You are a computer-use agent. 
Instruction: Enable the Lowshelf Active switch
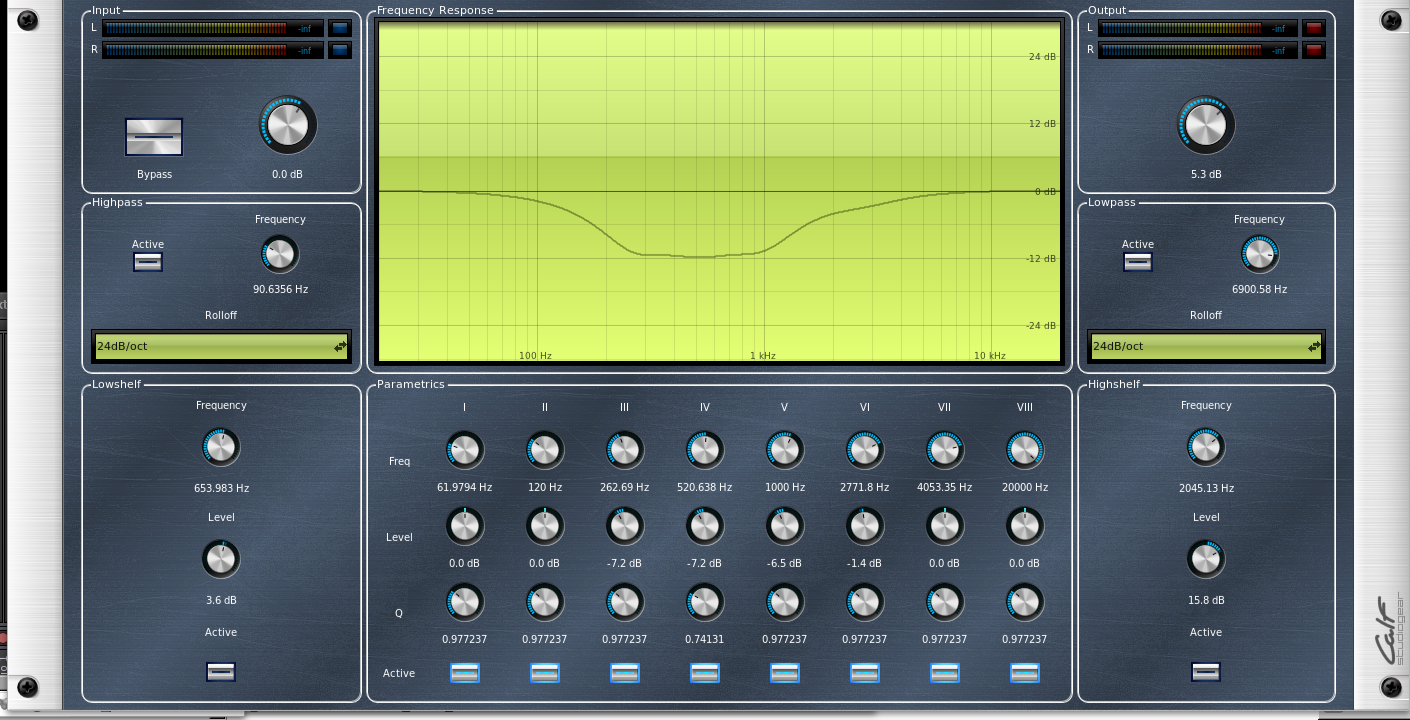[x=221, y=672]
